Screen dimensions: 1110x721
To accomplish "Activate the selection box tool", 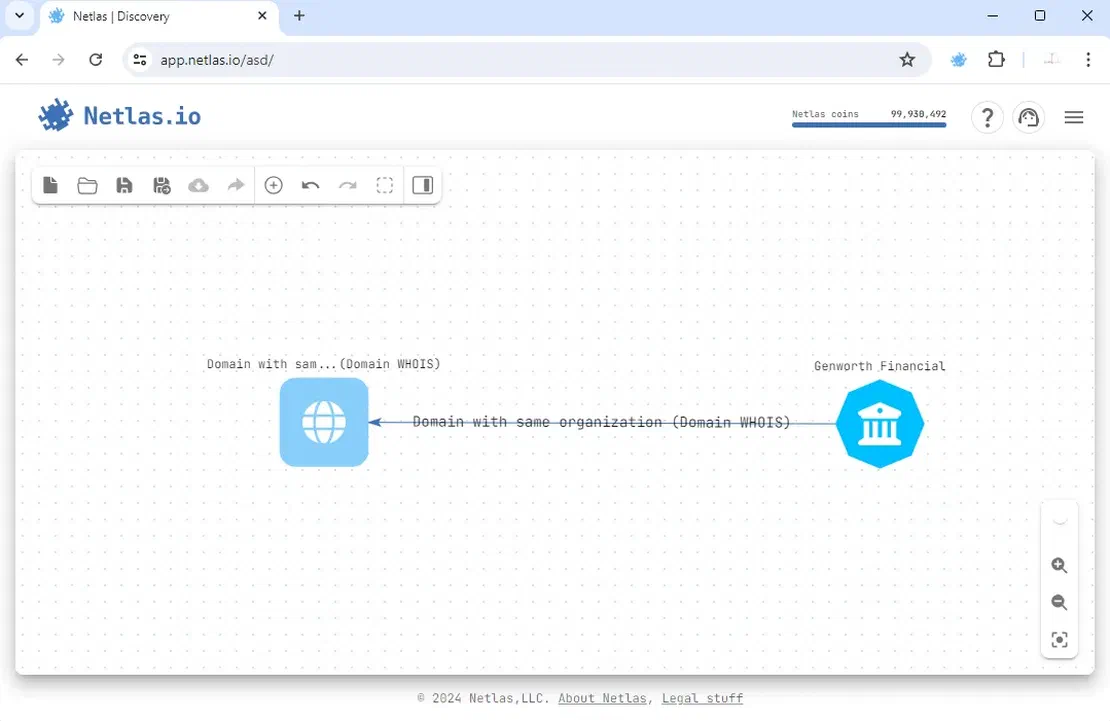I will (384, 185).
